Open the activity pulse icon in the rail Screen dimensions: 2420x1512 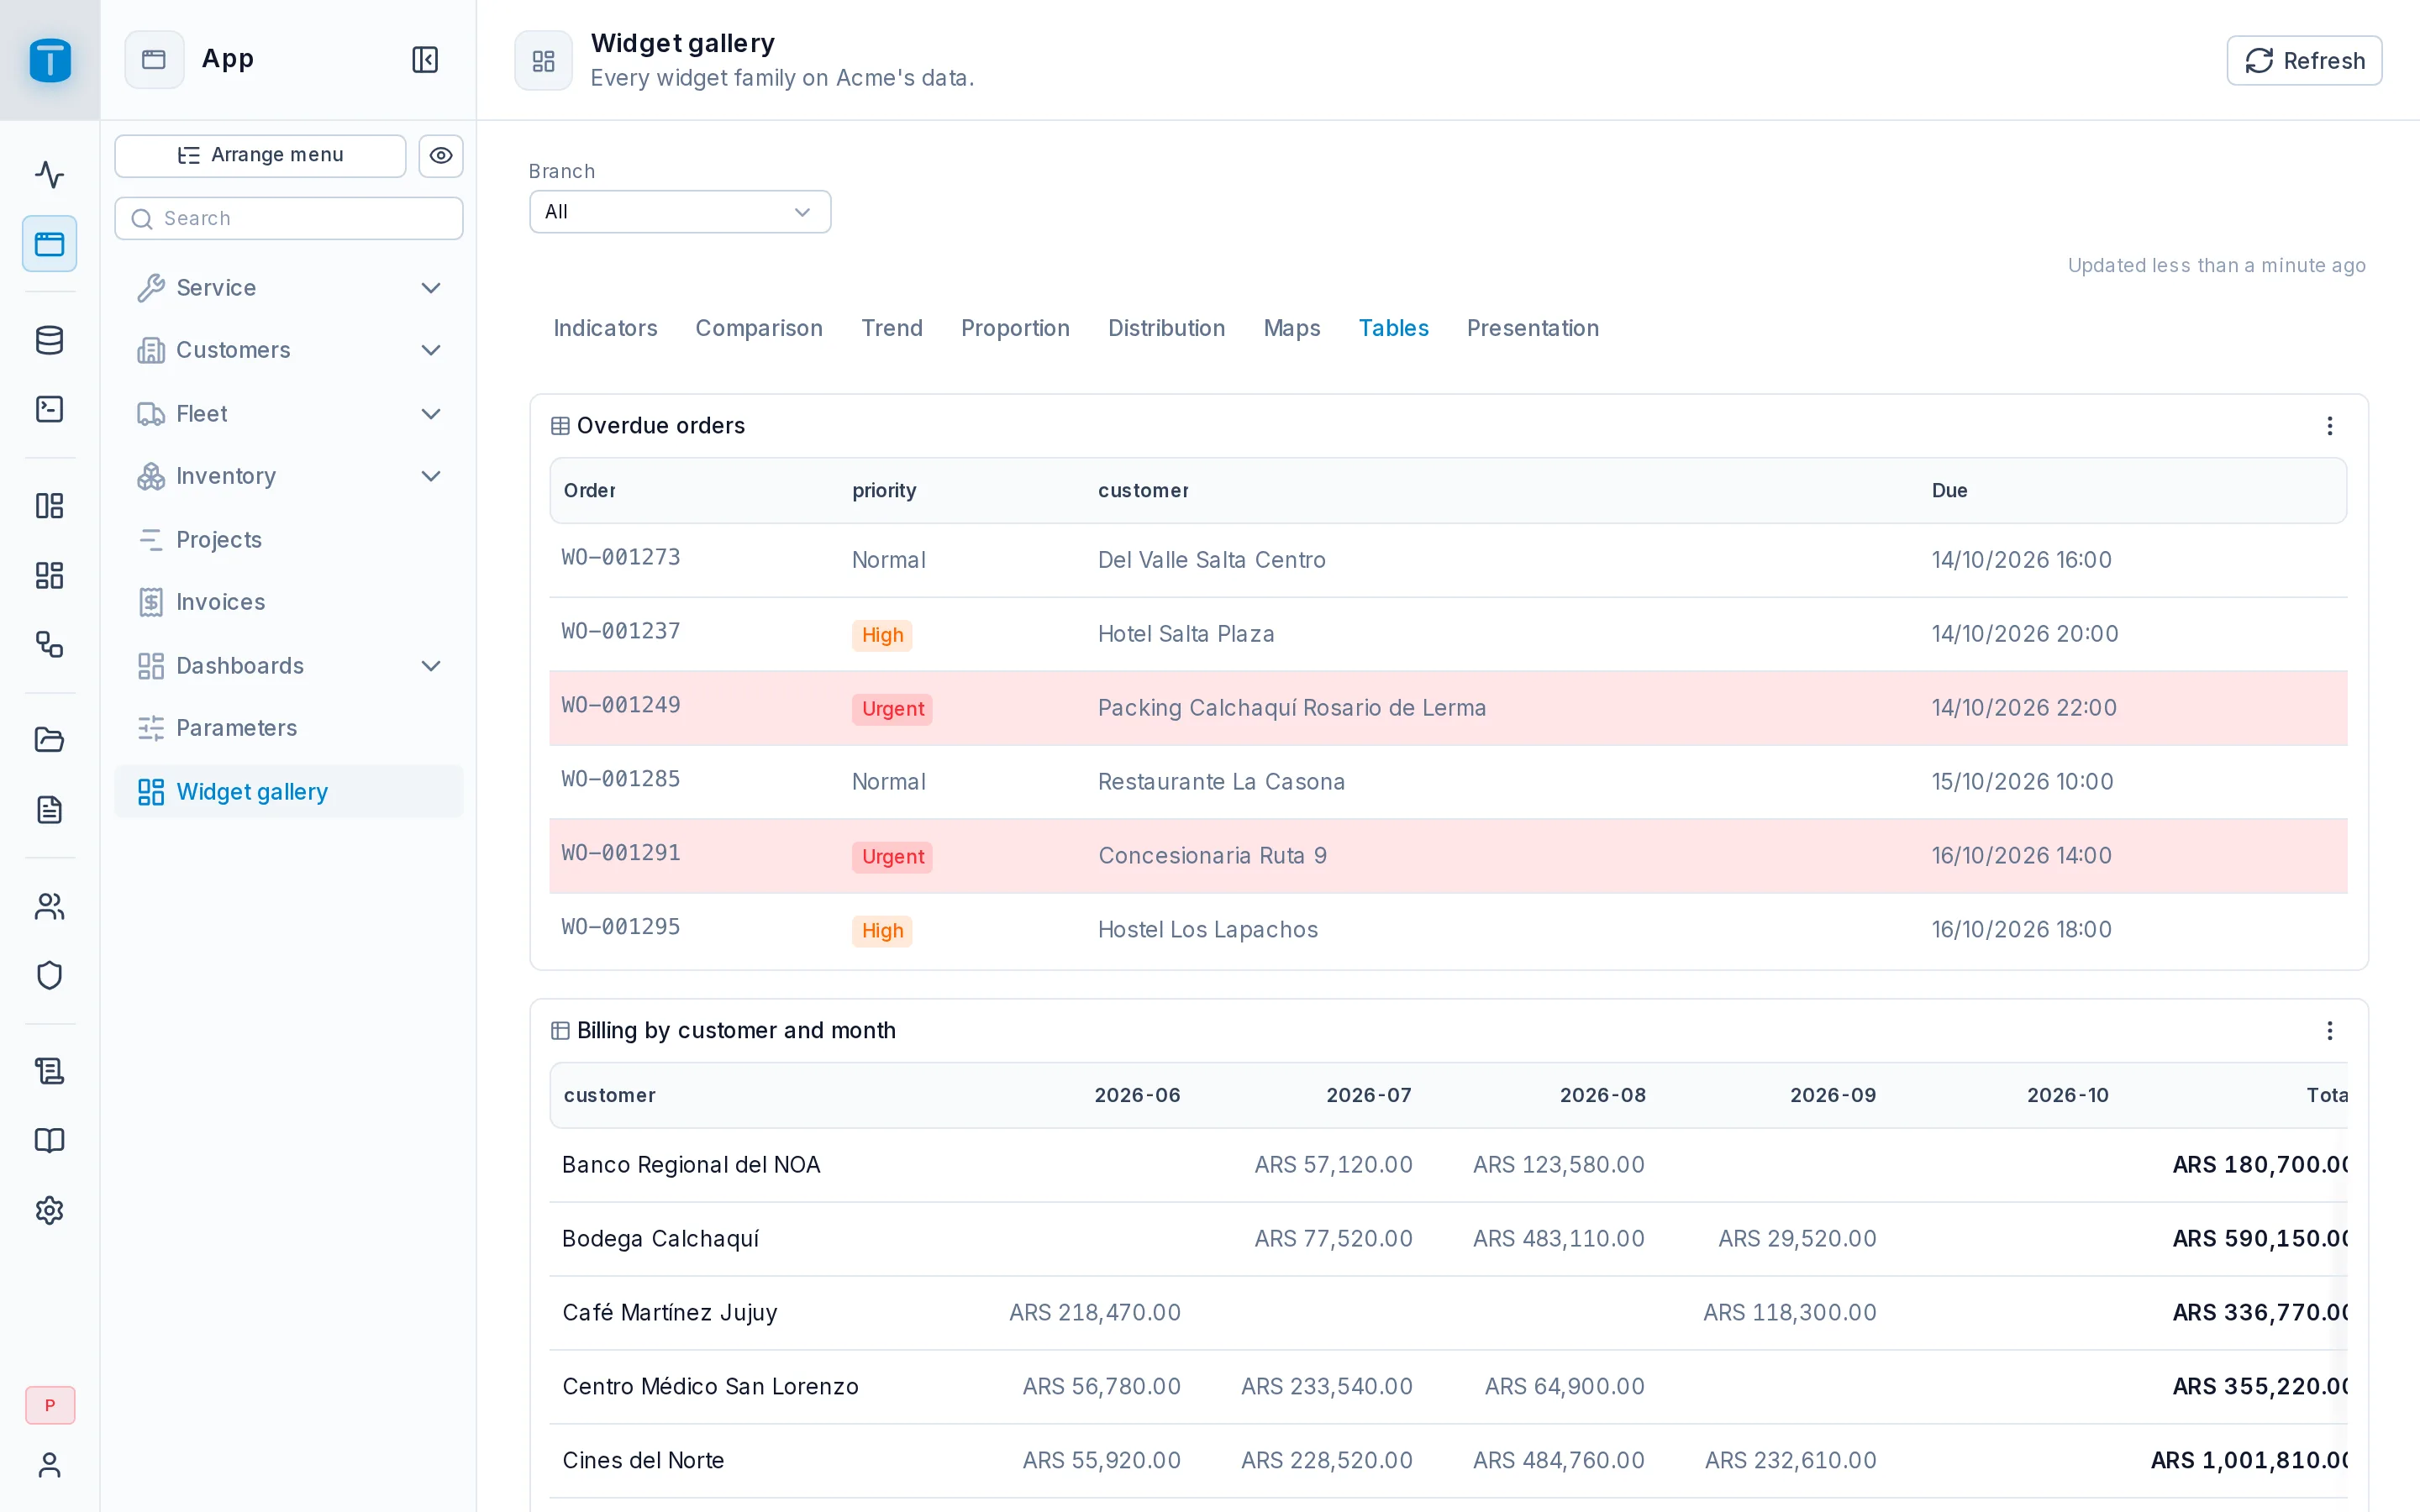[x=49, y=174]
